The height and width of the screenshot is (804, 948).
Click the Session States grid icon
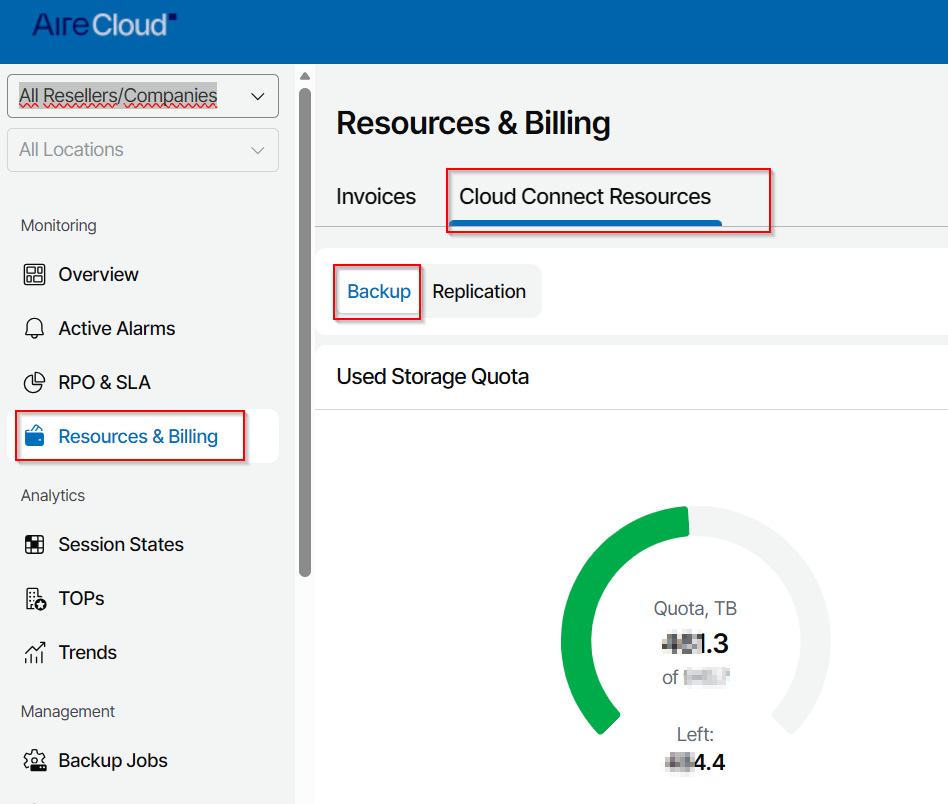(x=34, y=544)
